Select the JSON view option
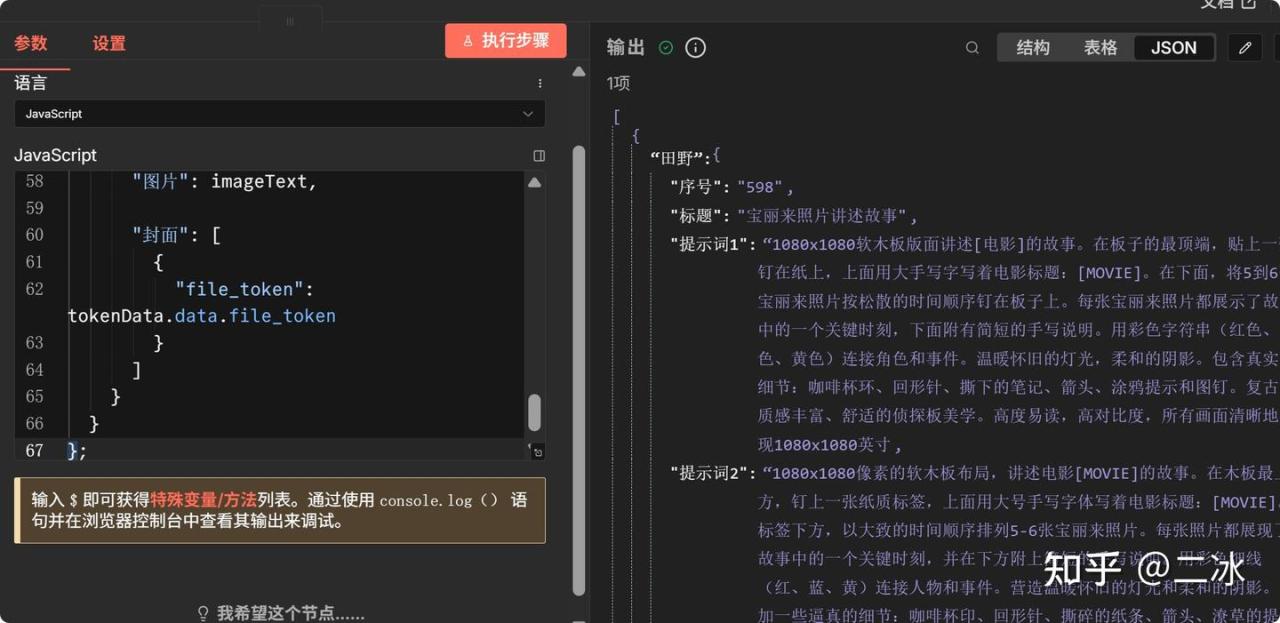 [1173, 48]
